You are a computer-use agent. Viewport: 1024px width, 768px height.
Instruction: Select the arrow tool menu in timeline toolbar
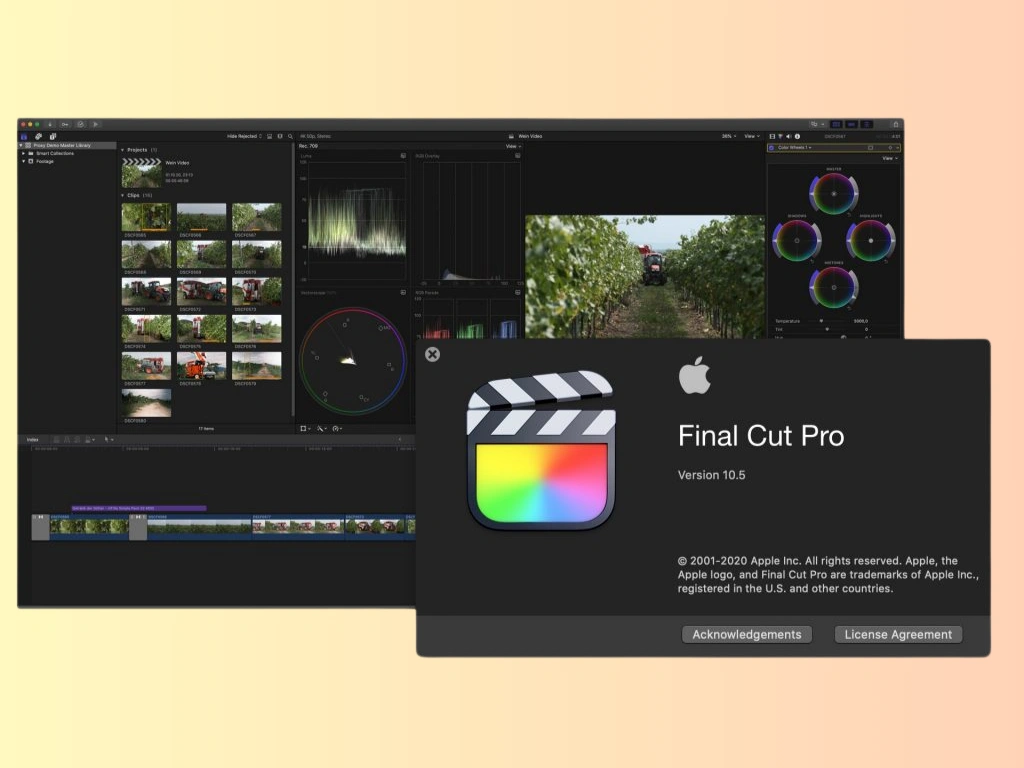point(107,438)
